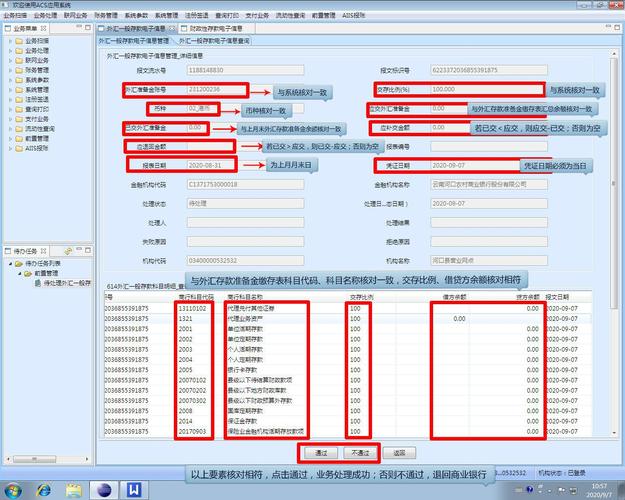Click the taskbar clock showing 10:57
This screenshot has width=625, height=500.
coord(599,490)
